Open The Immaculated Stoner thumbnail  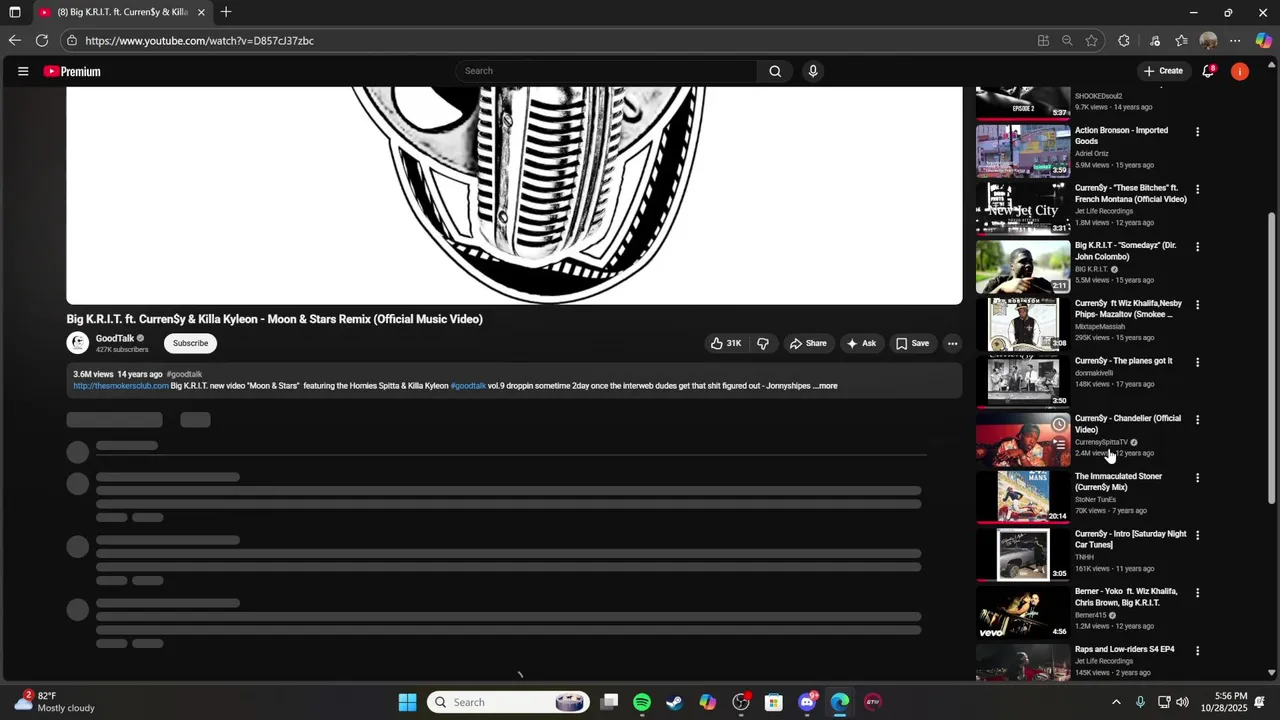coord(1023,497)
